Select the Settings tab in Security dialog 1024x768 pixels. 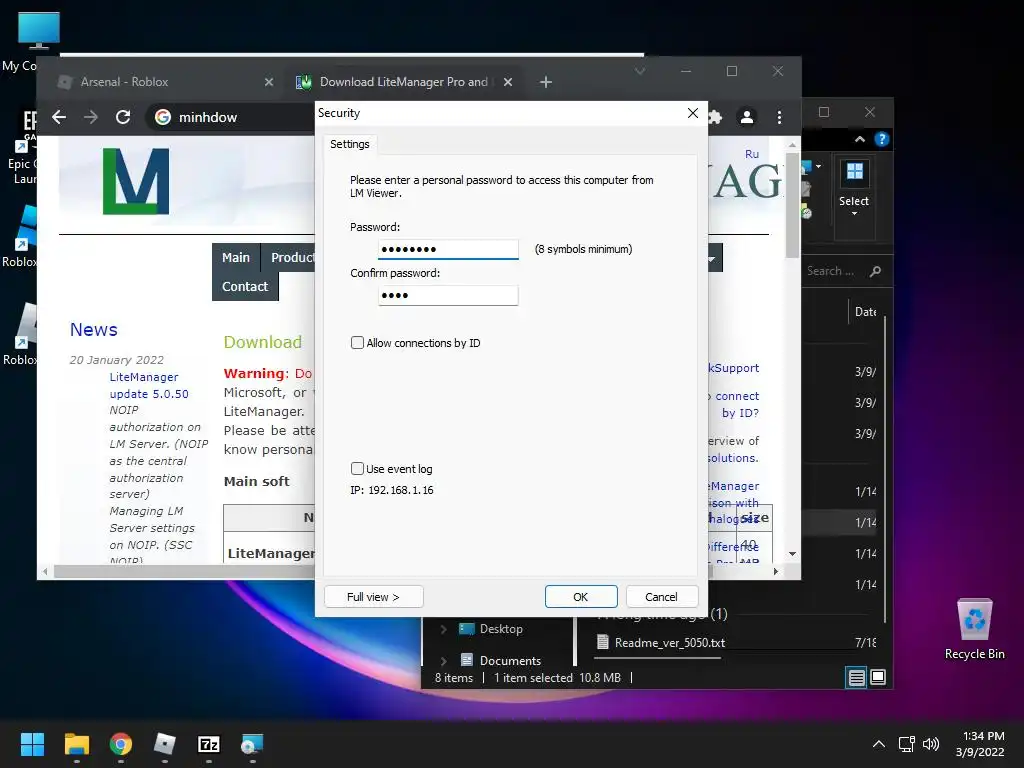pos(349,144)
